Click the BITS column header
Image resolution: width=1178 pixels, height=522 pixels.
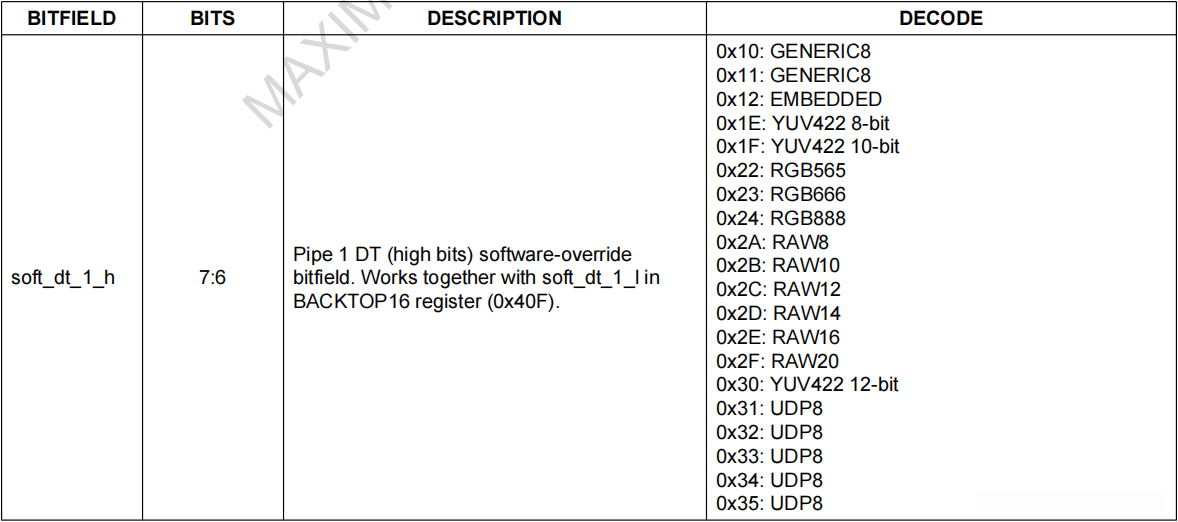(212, 18)
